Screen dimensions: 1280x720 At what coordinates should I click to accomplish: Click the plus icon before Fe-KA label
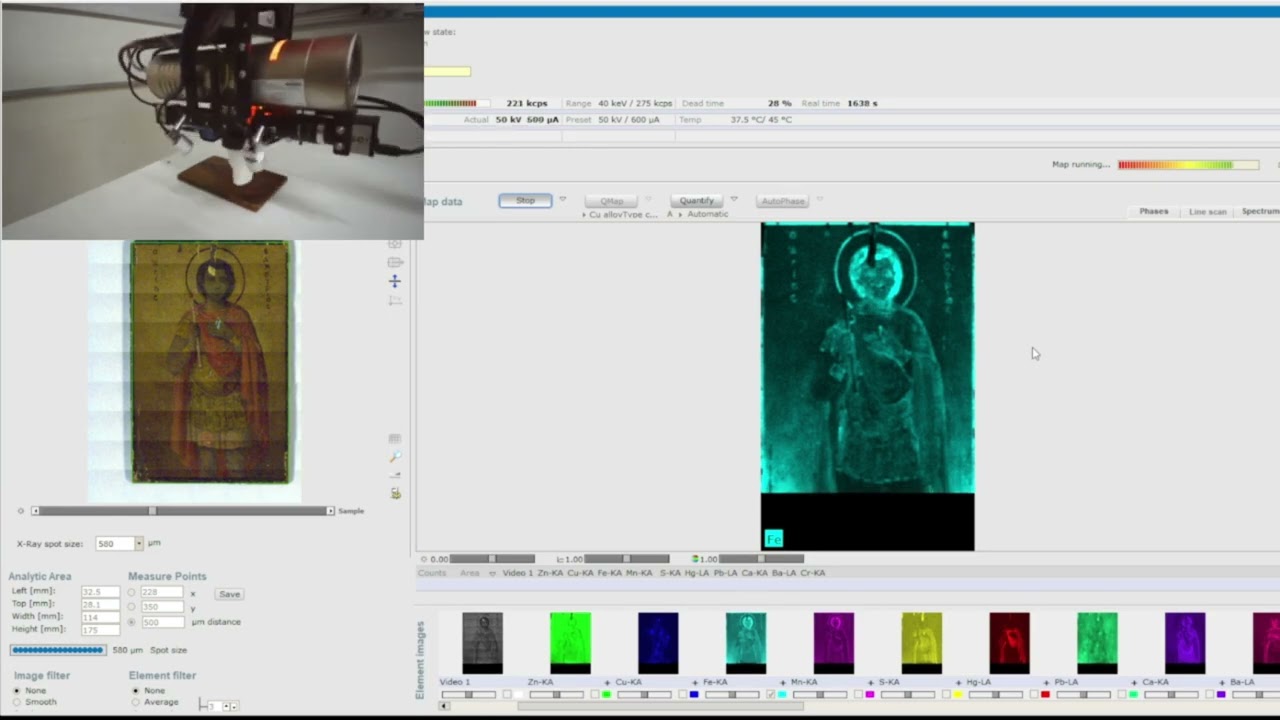click(695, 683)
